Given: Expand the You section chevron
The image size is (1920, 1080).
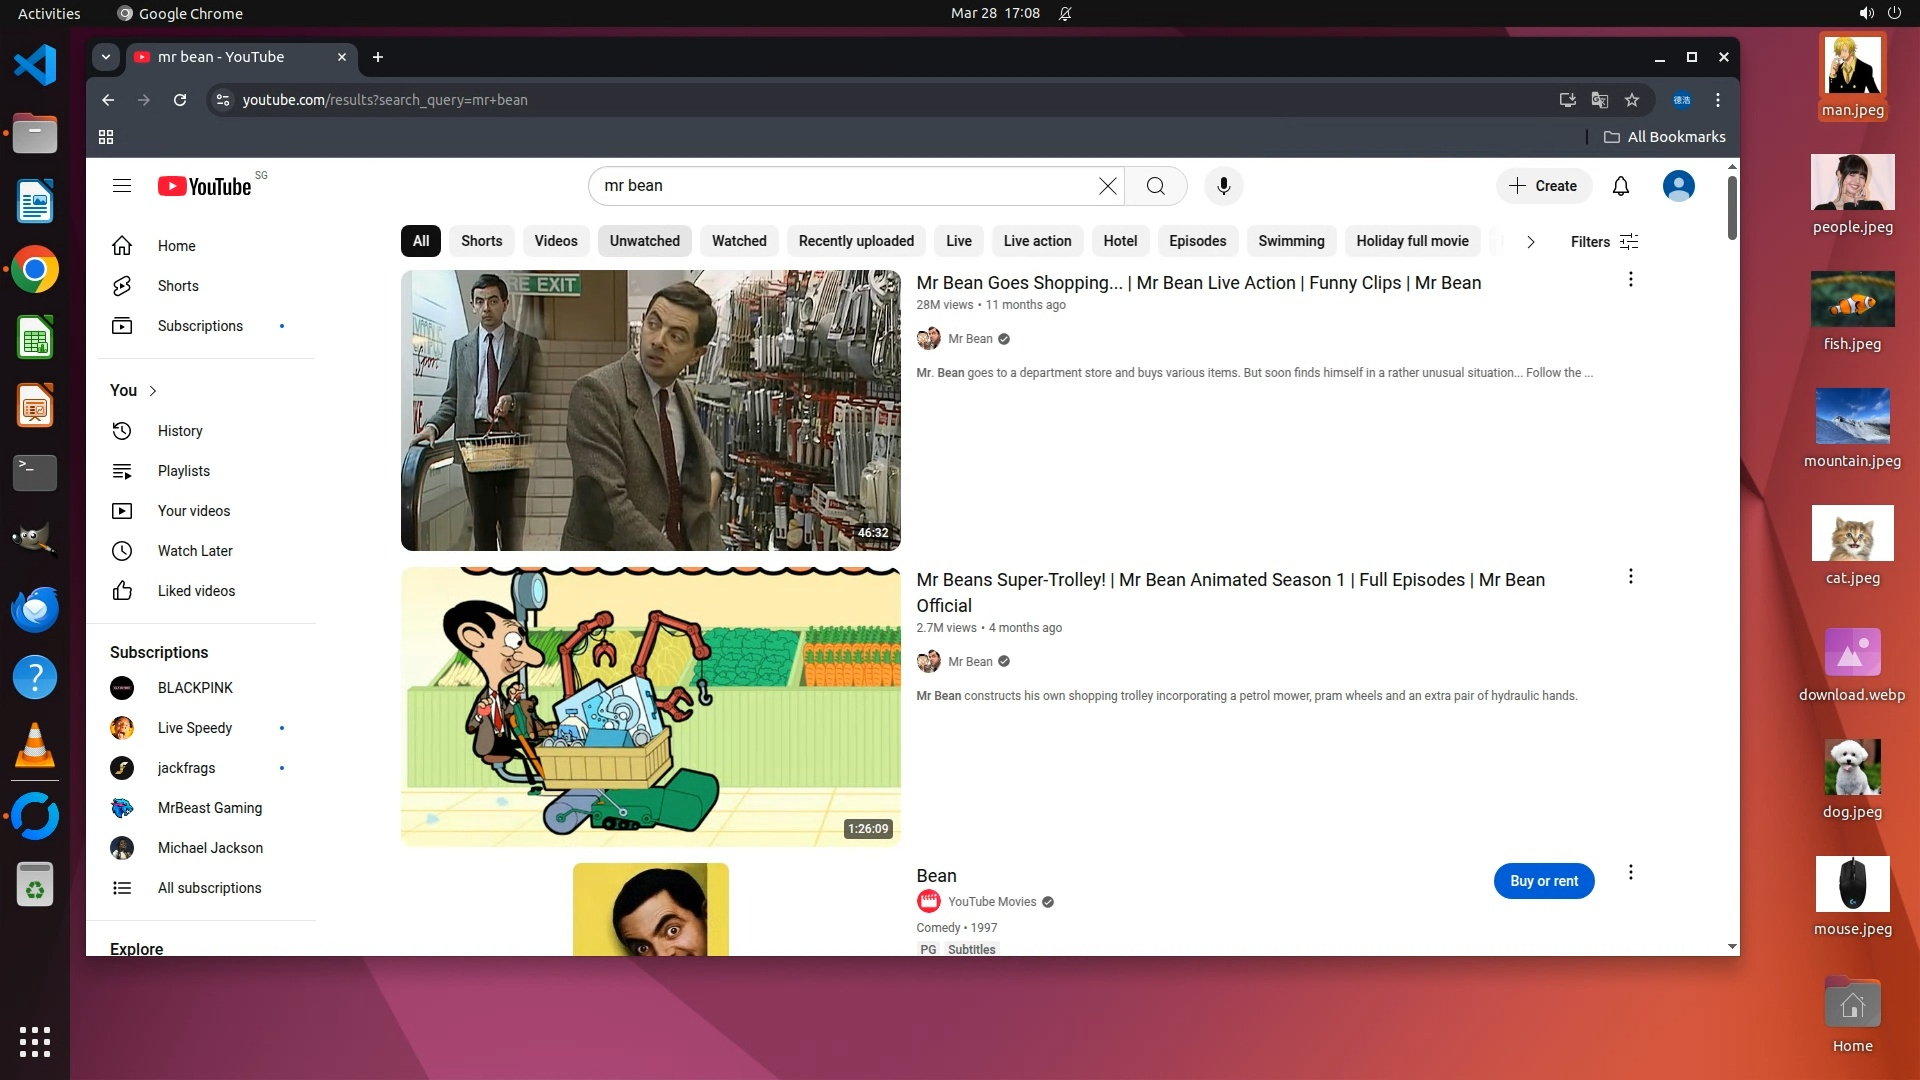Looking at the screenshot, I should (x=153, y=391).
